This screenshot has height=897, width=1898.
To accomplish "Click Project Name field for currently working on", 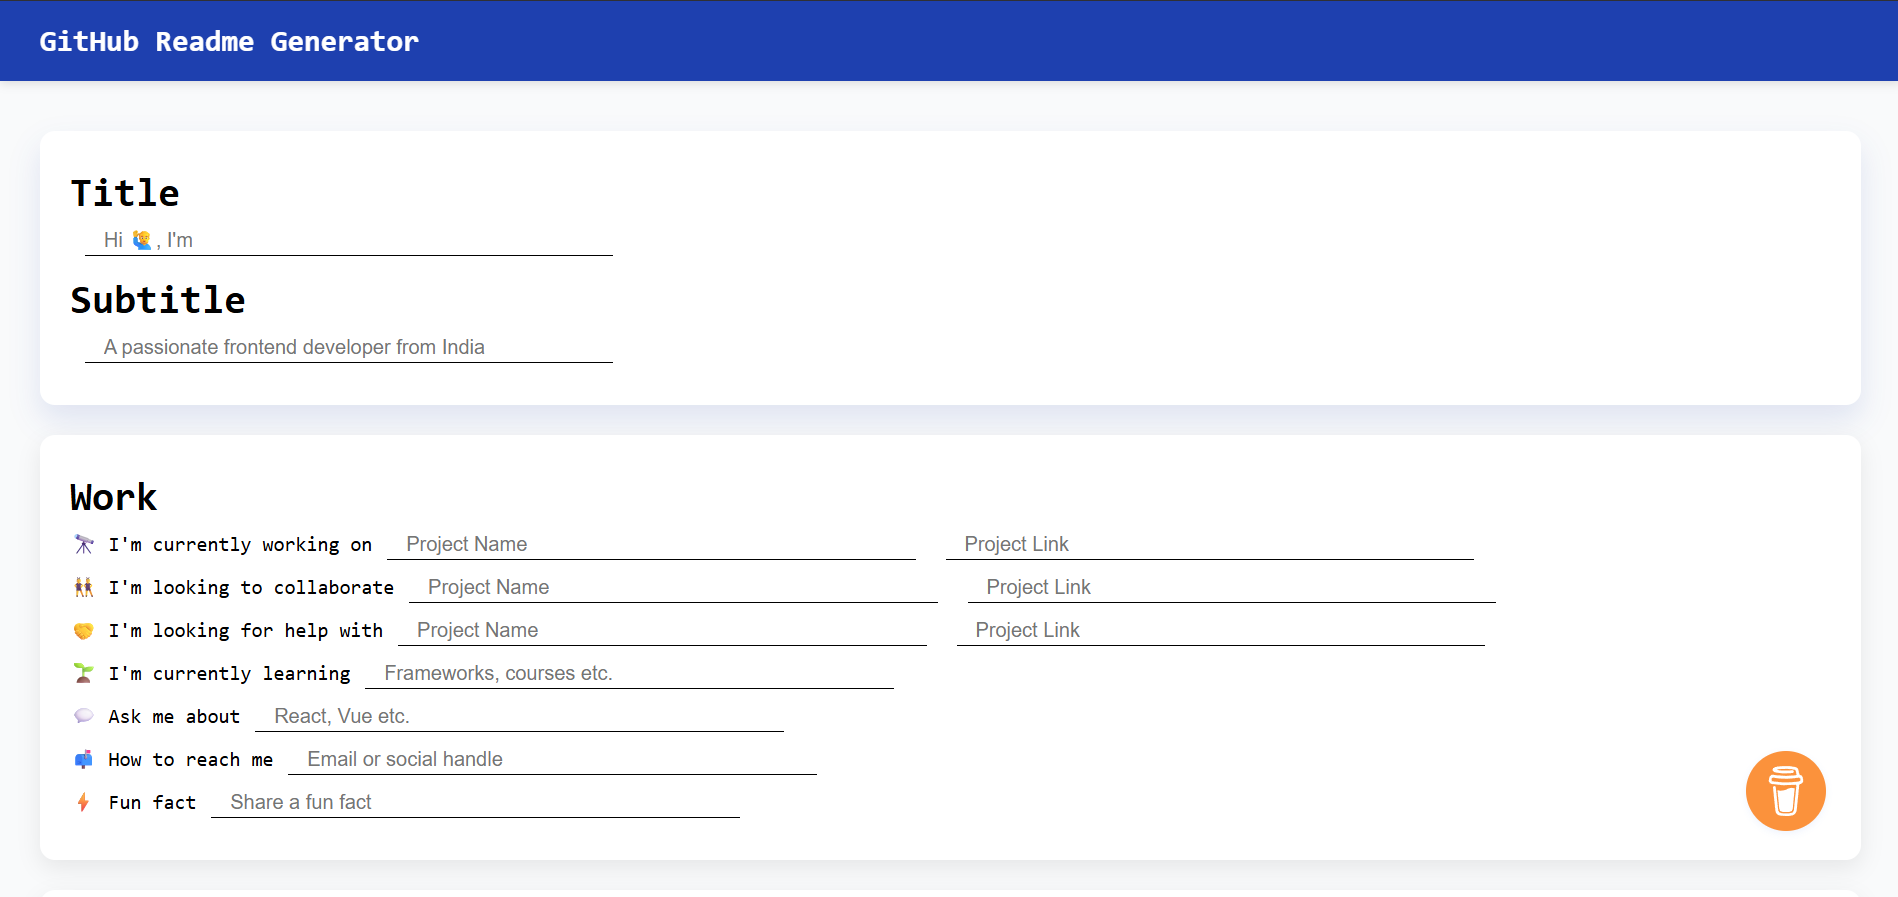I will point(651,544).
